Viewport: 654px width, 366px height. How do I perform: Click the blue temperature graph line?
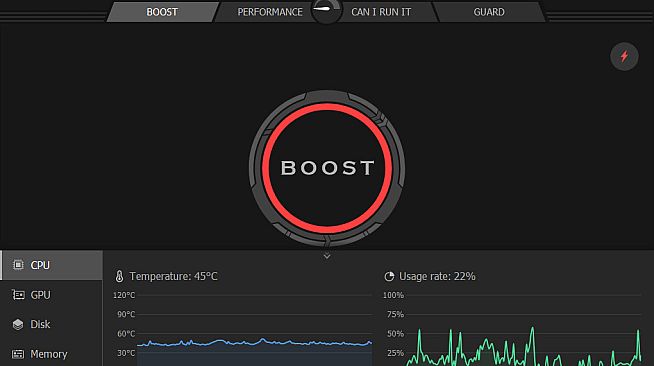[254, 343]
